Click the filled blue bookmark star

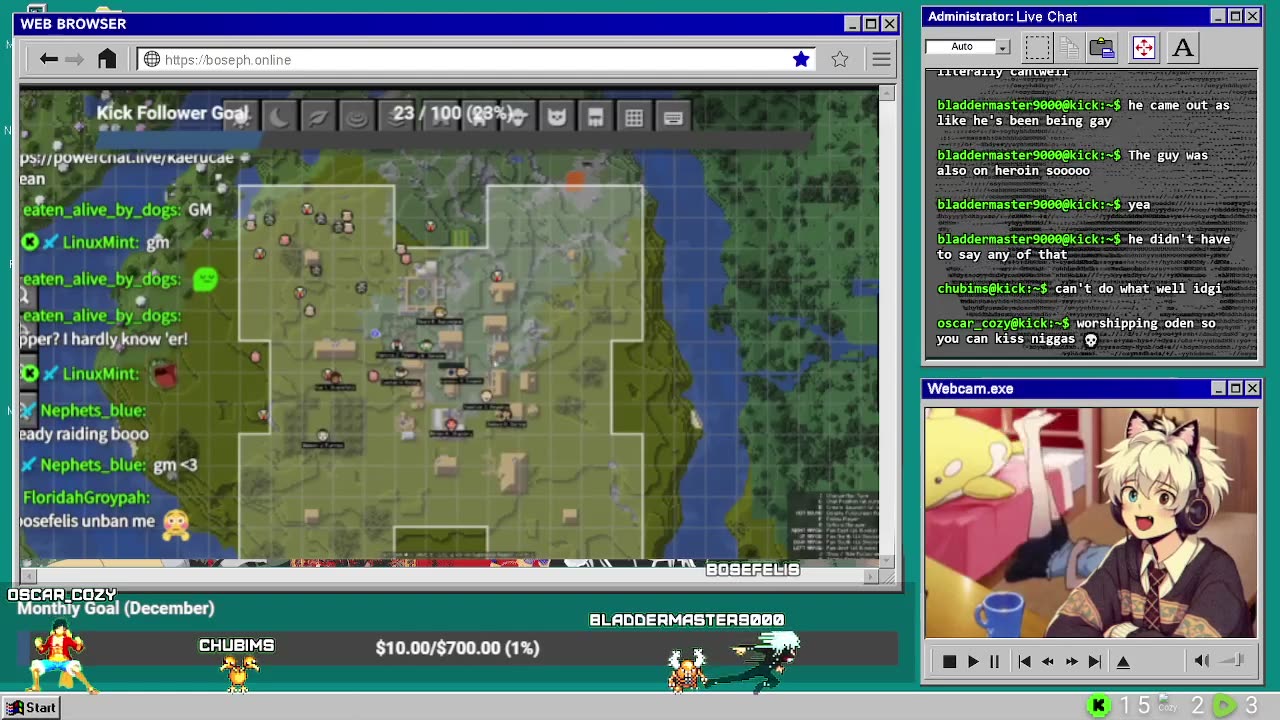pos(801,60)
